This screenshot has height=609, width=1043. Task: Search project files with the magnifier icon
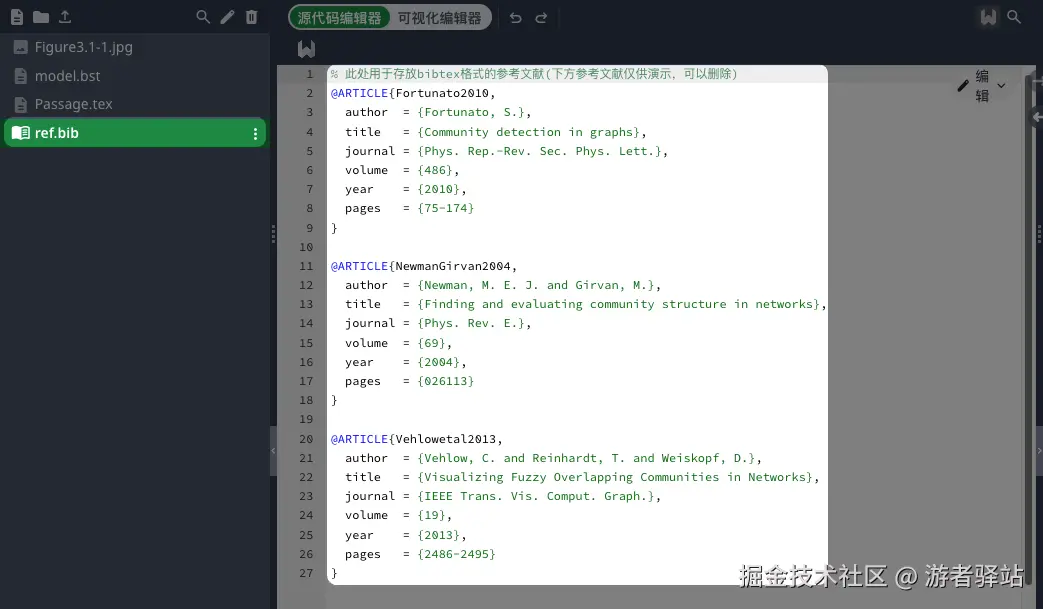[203, 17]
